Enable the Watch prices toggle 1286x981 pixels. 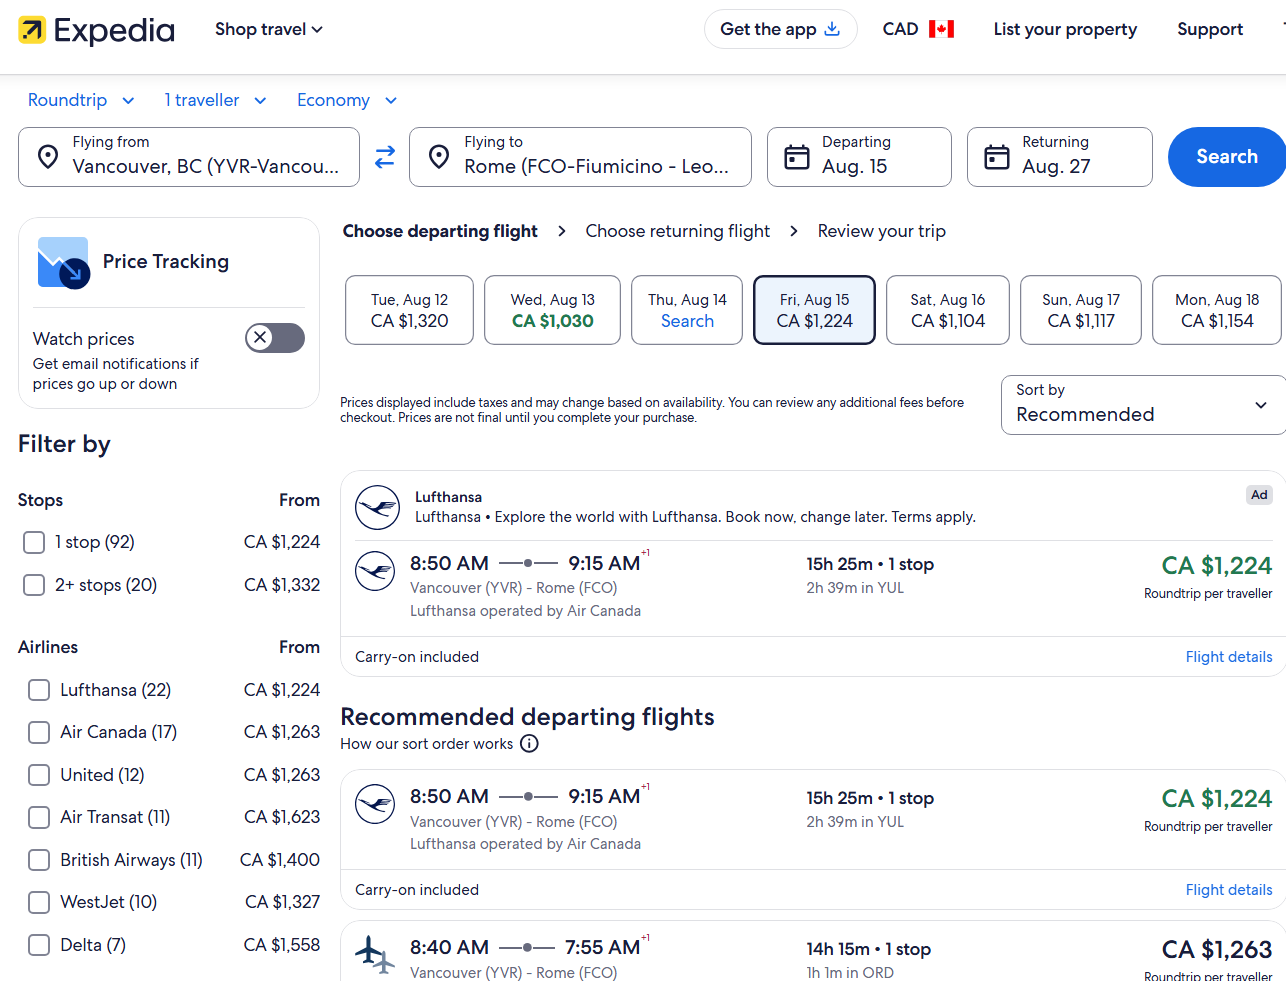pos(274,338)
